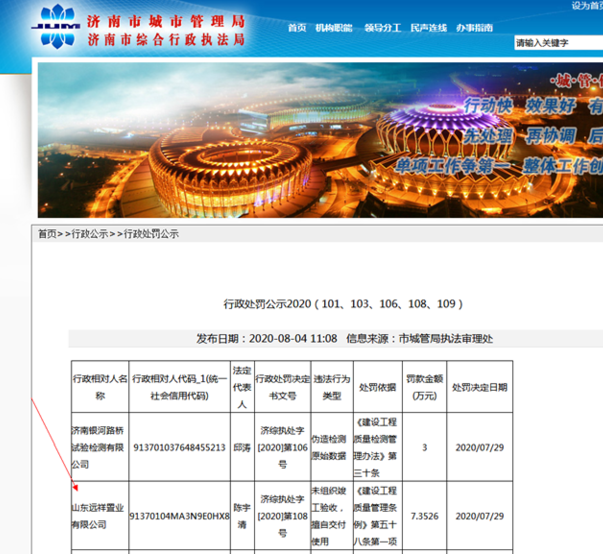Open the 民声连线 navigation item
This screenshot has height=559, width=603.
pyautogui.click(x=428, y=28)
